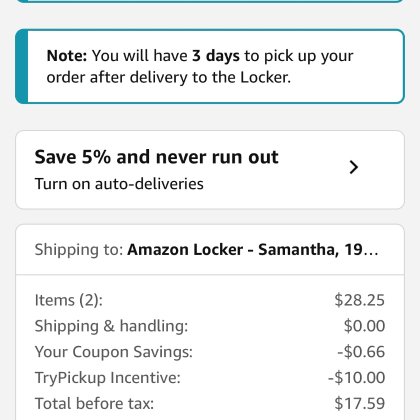The width and height of the screenshot is (420, 420).
Task: Click the 'Your Coupon Savings:' label
Action: point(114,352)
